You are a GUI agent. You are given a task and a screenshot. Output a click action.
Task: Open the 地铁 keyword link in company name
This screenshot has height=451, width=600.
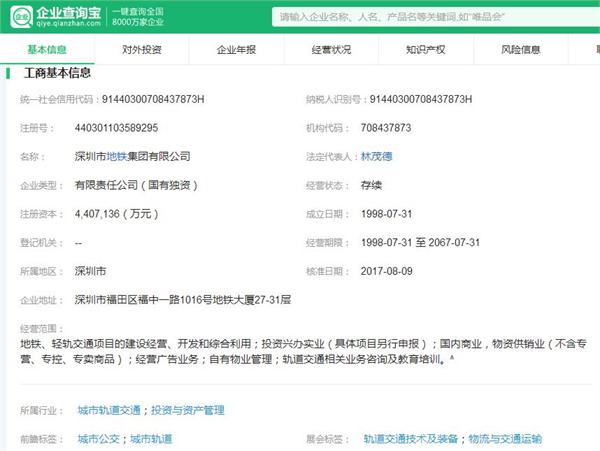click(x=117, y=156)
